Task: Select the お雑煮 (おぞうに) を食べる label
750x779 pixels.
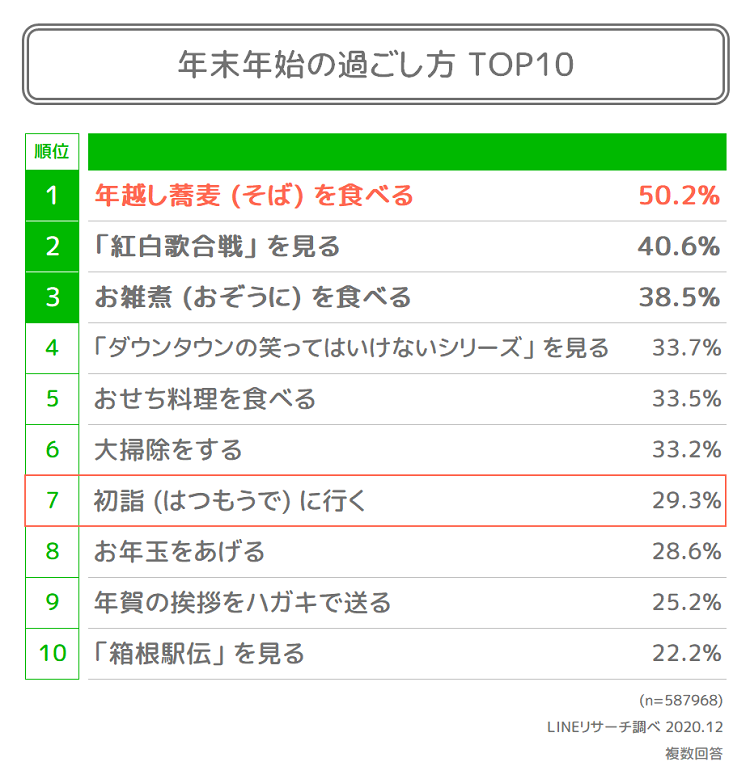Action: pos(252,297)
